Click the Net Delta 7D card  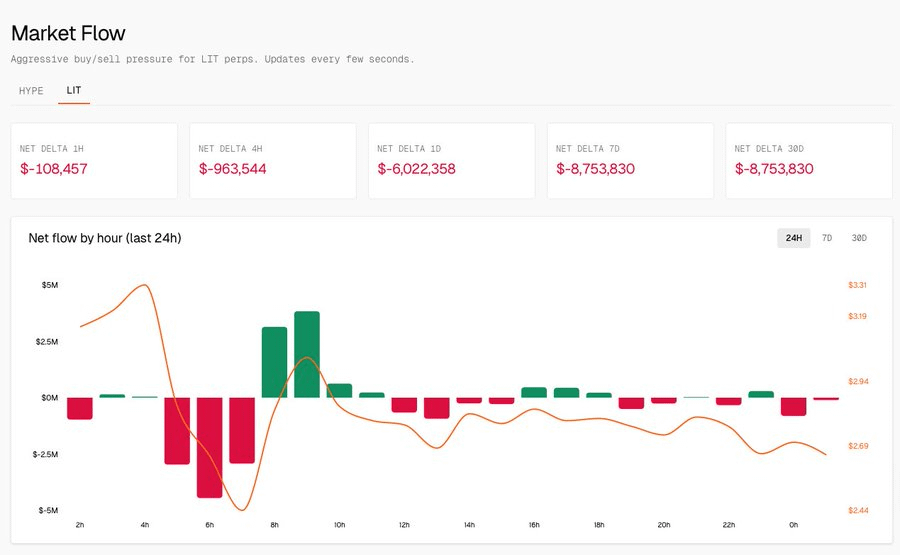click(630, 160)
